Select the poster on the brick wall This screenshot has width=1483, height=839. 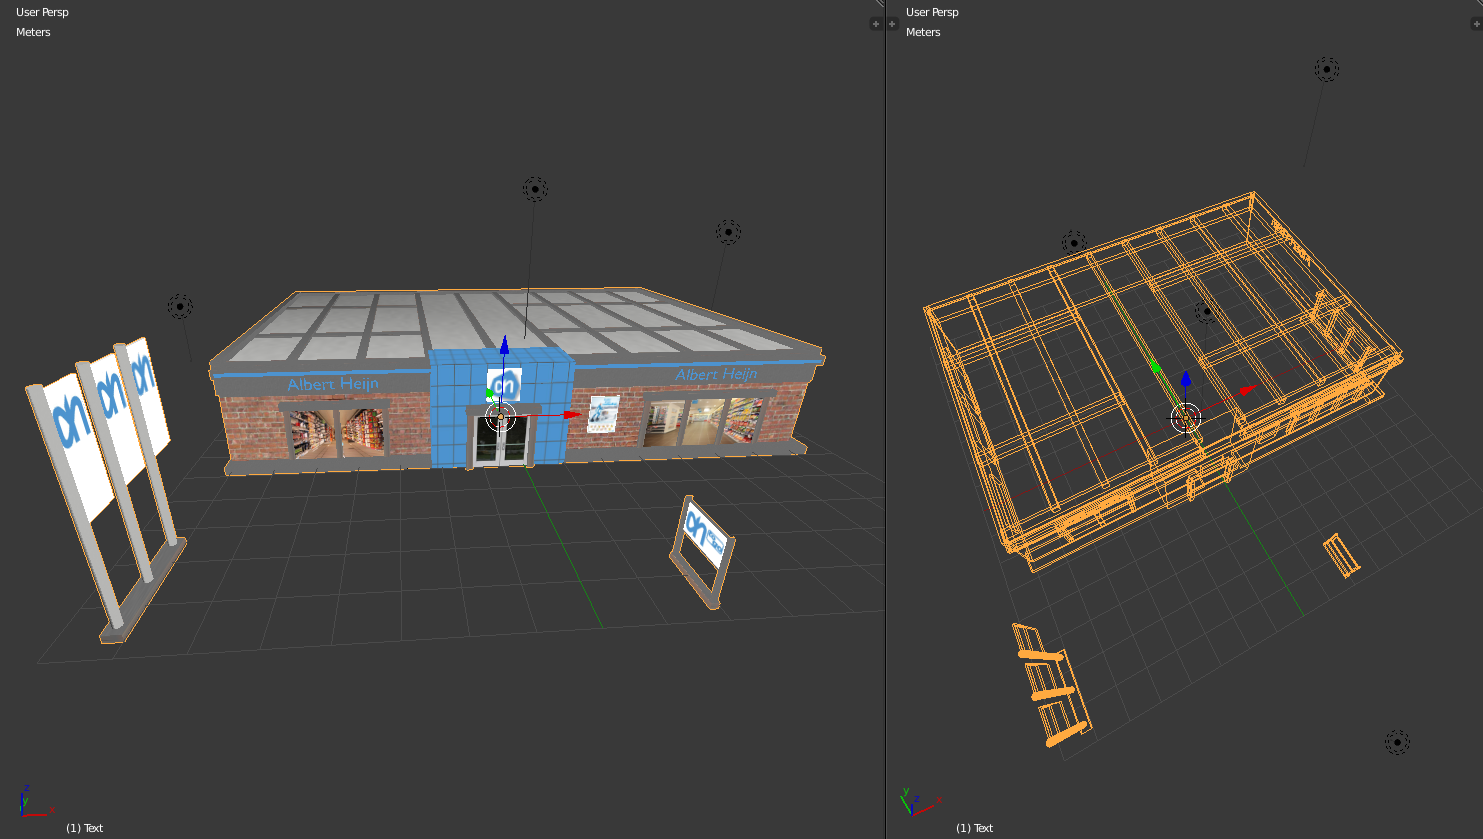click(x=603, y=414)
